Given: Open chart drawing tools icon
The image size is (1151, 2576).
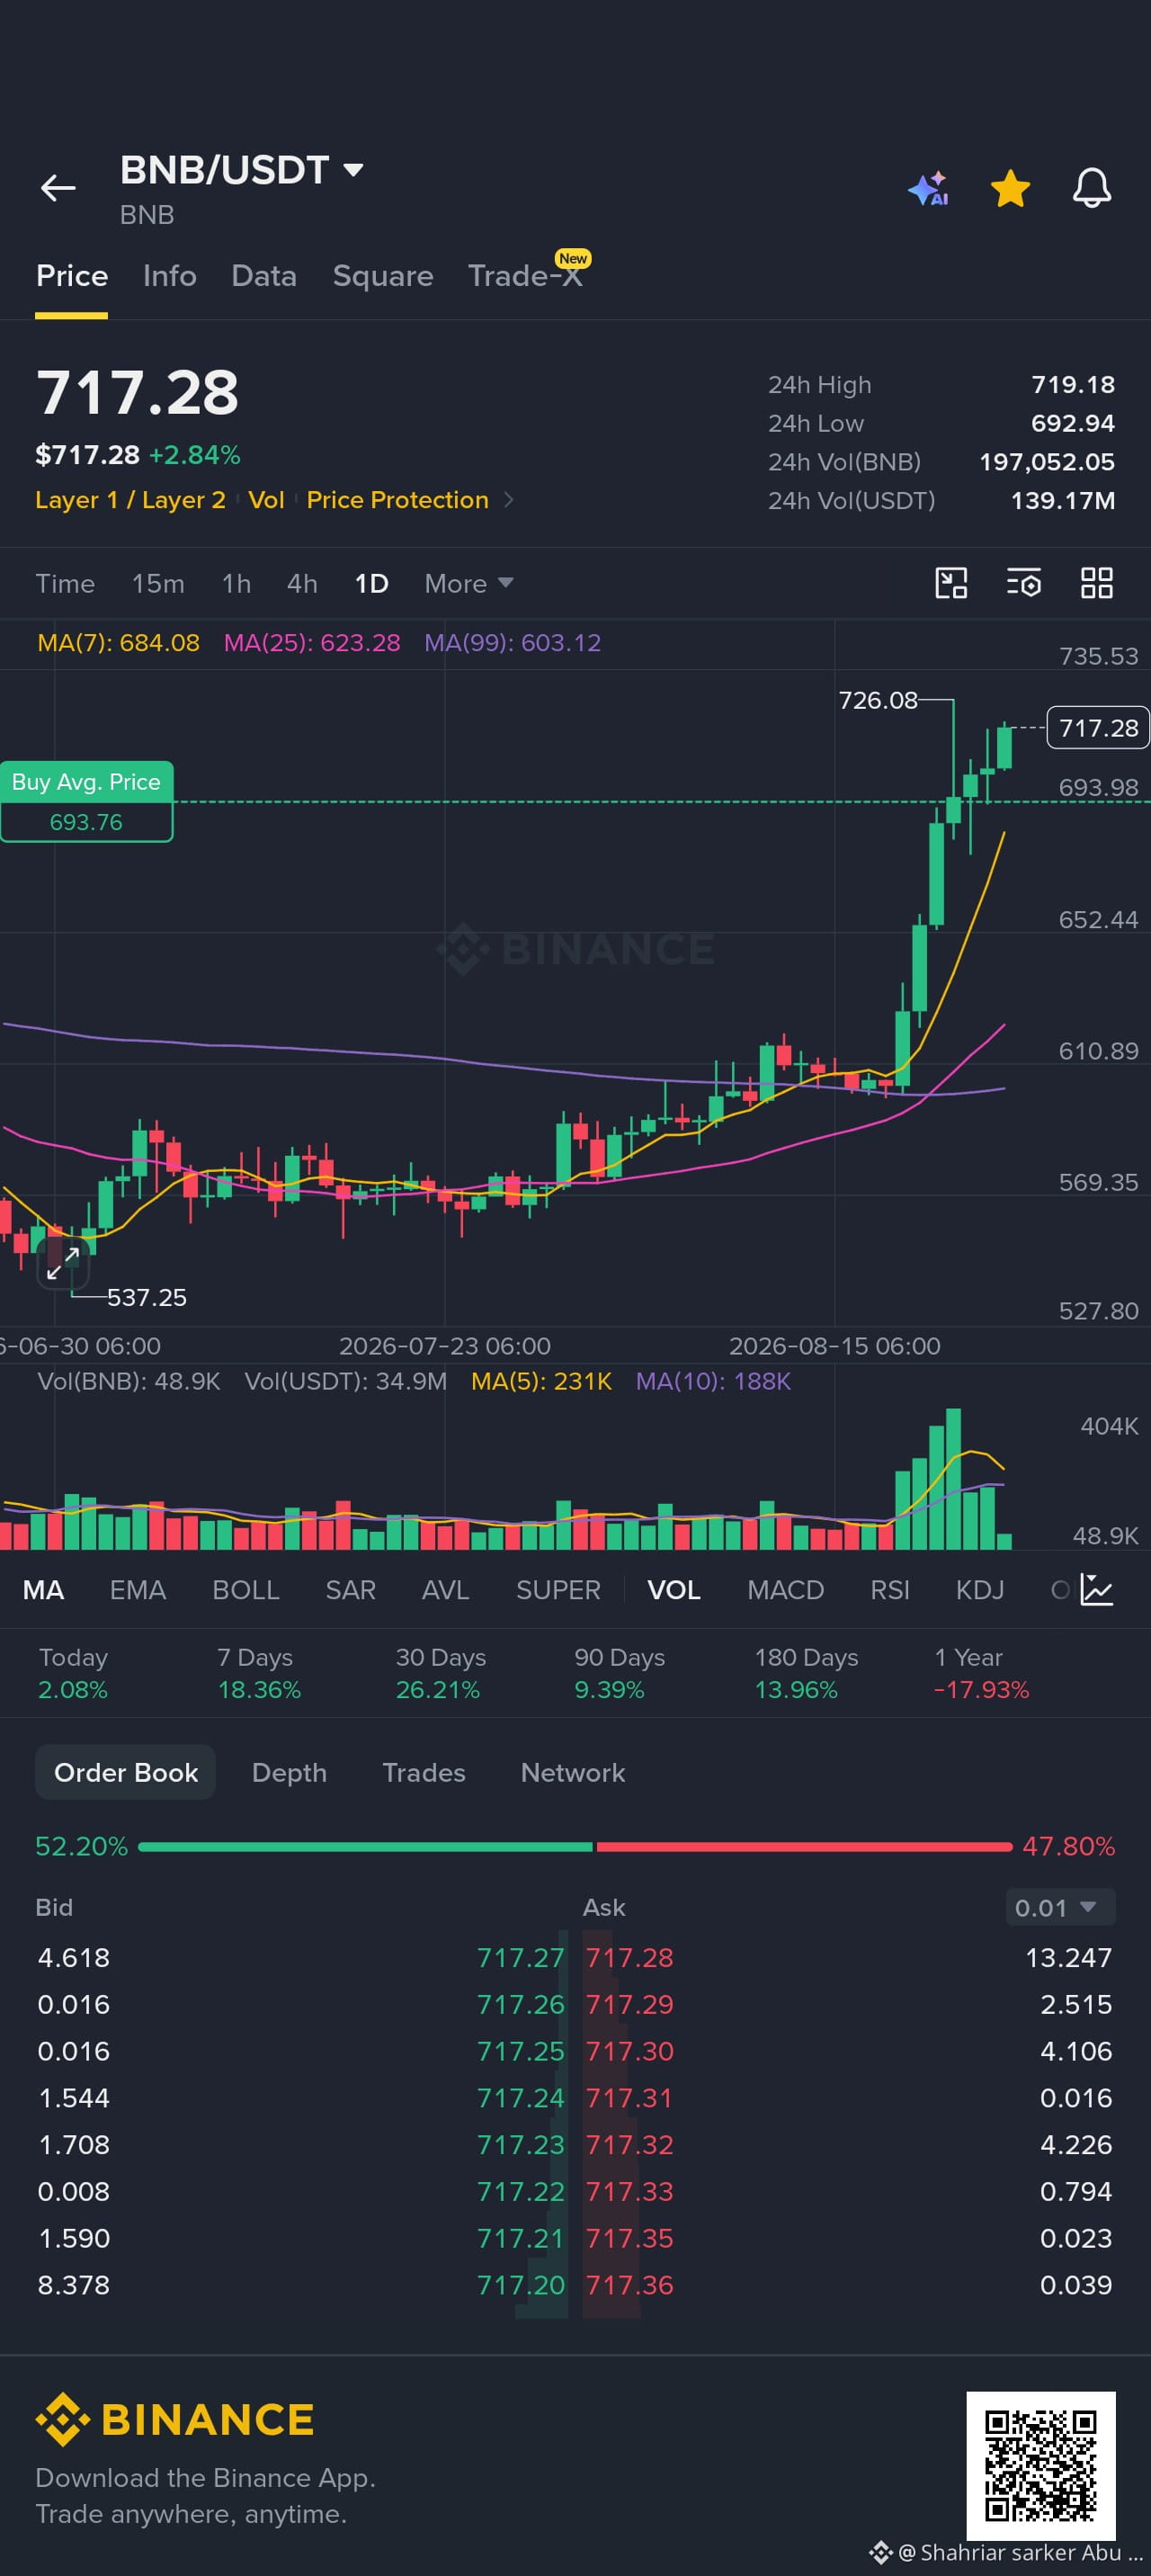Looking at the screenshot, I should 951,583.
